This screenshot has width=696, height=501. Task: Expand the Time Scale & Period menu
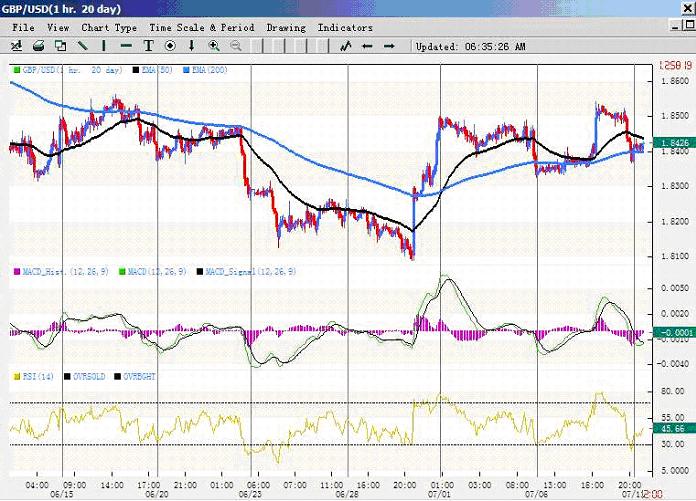pyautogui.click(x=202, y=28)
